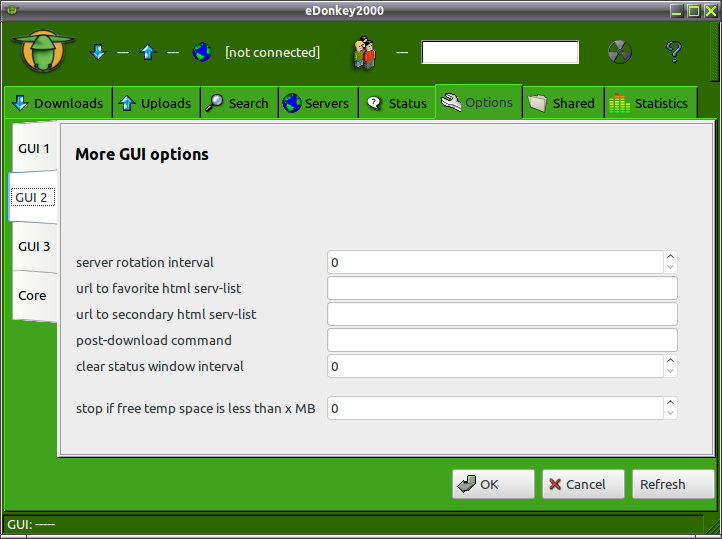Click the globe connection icon
The image size is (722, 539).
pos(202,52)
